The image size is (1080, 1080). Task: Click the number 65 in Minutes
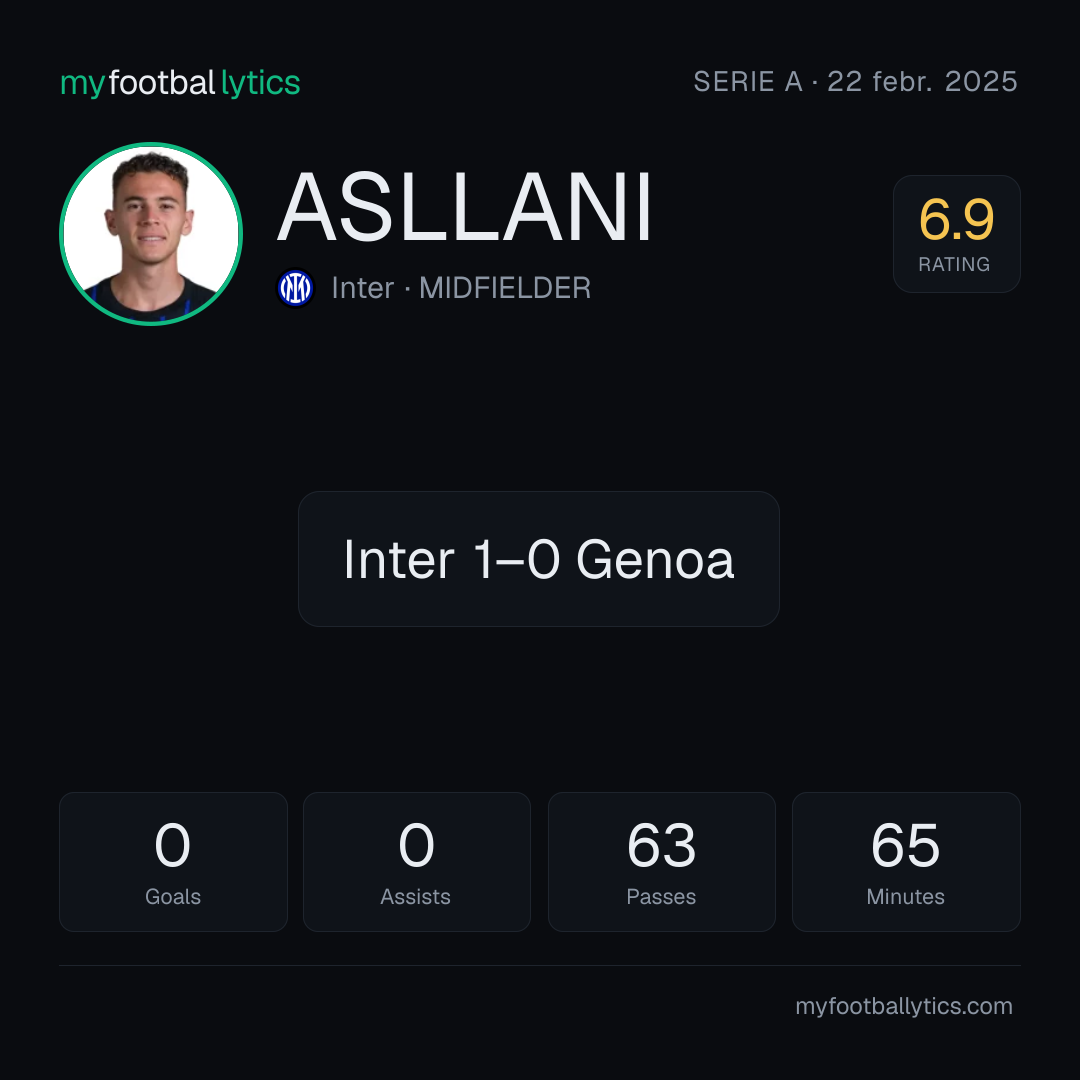click(905, 845)
